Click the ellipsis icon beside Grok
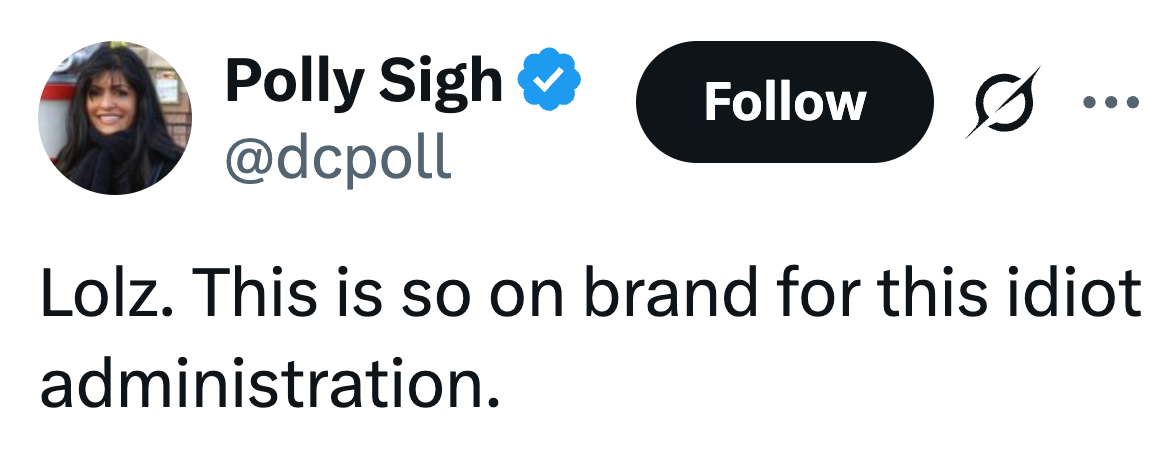Viewport: 1174px width, 452px height. 1113,102
